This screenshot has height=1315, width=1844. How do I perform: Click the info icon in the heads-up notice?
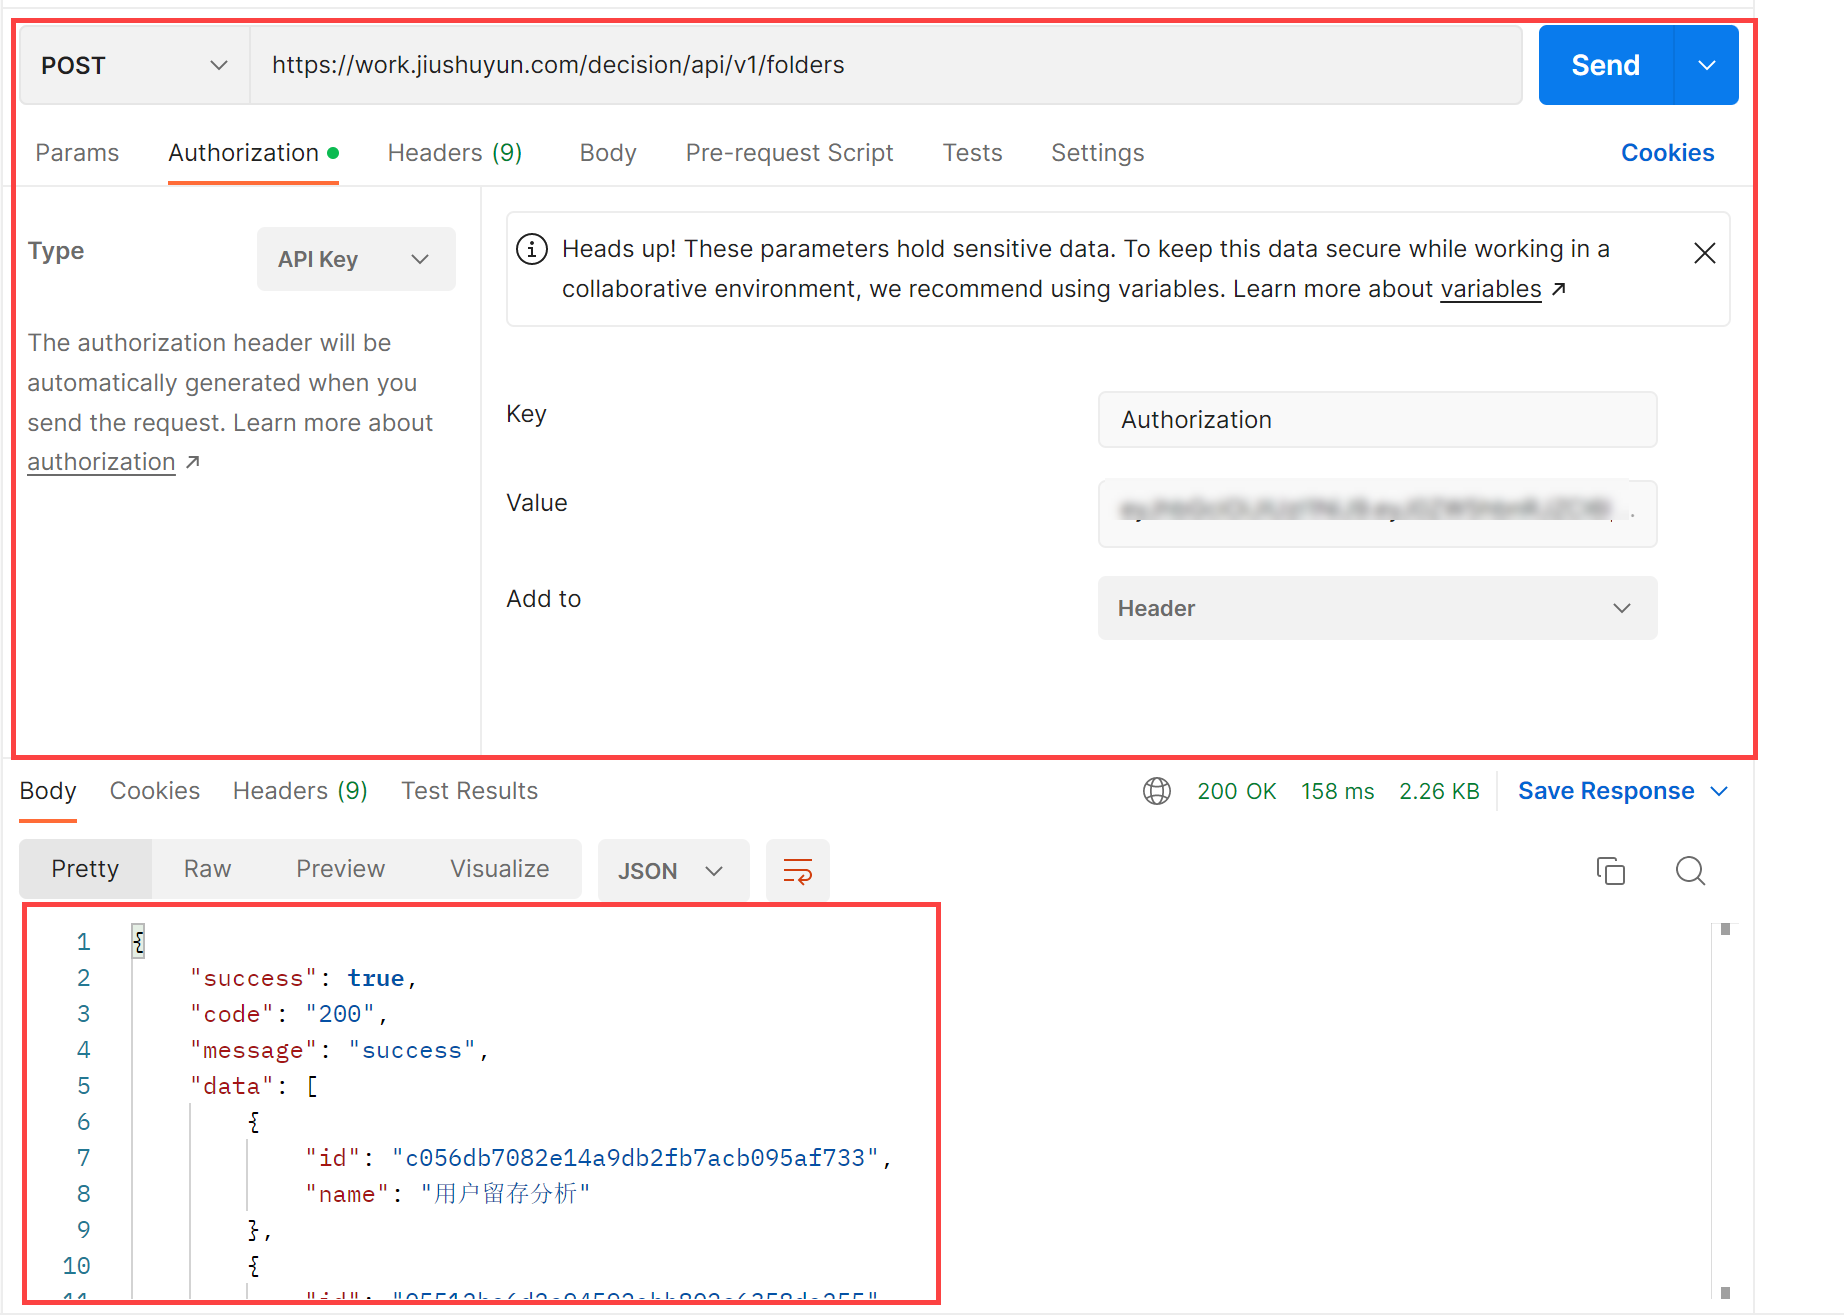coord(532,249)
